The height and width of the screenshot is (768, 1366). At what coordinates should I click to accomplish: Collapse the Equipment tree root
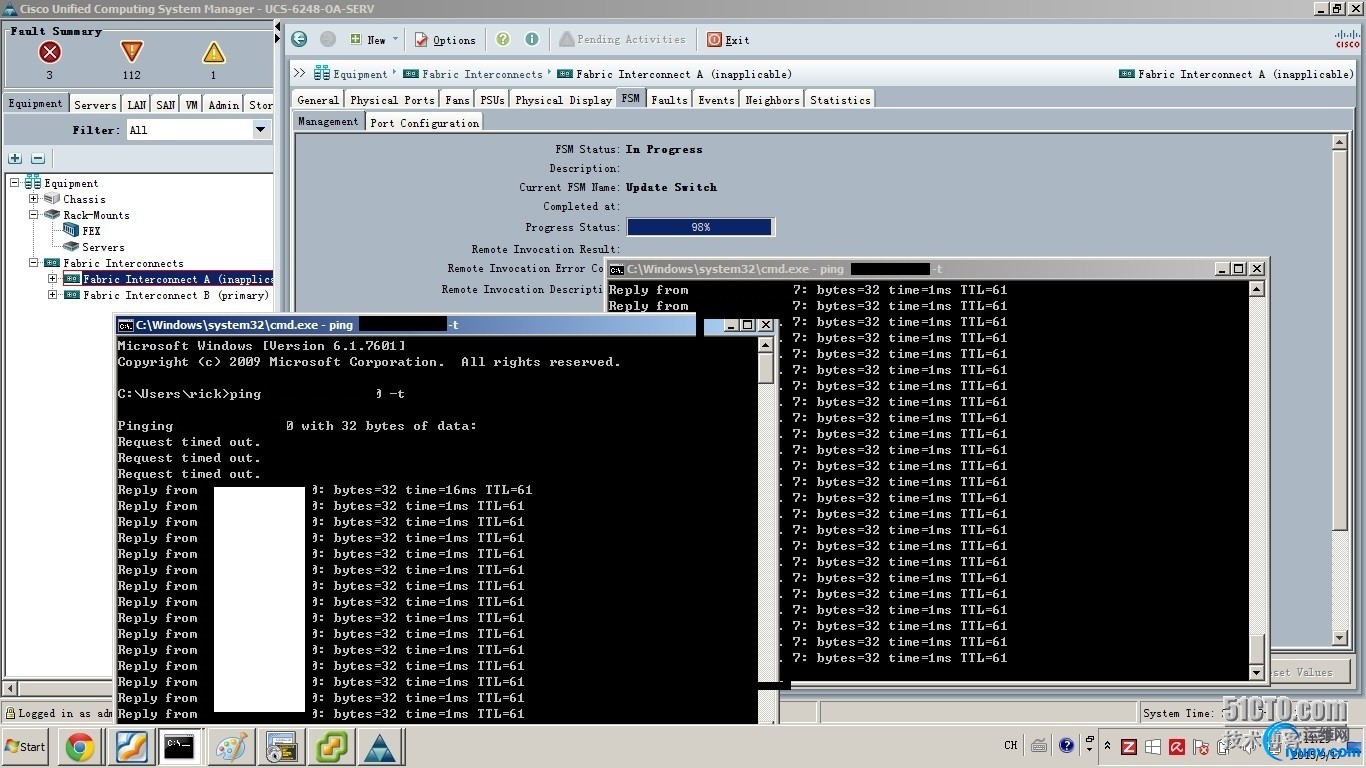pyautogui.click(x=15, y=183)
